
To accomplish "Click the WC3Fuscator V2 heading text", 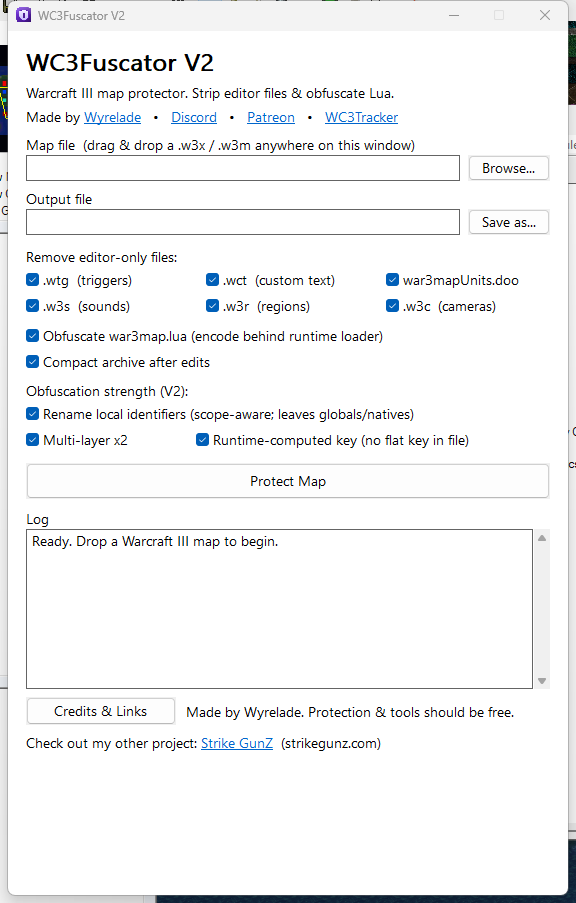I will pos(120,63).
